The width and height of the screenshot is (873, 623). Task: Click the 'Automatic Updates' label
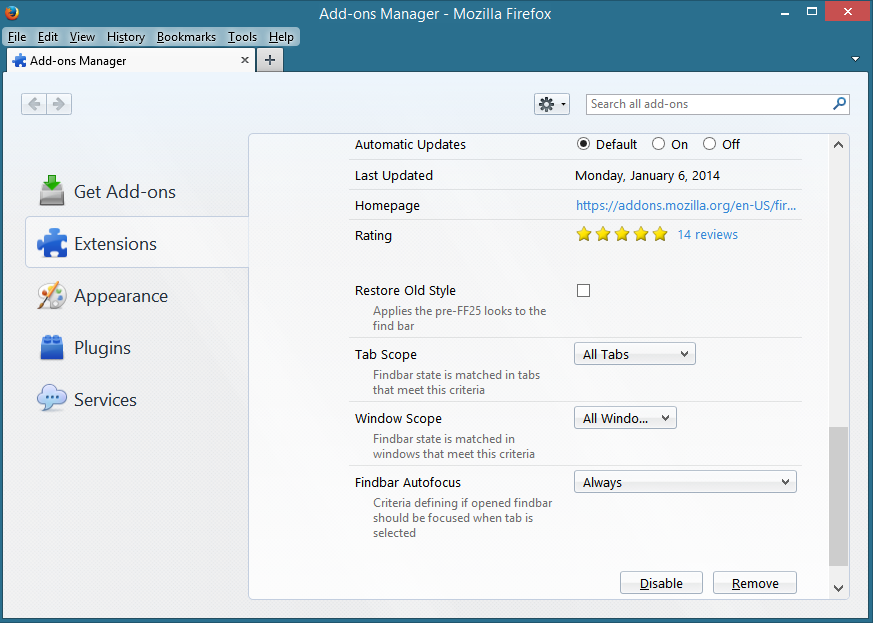pos(410,144)
